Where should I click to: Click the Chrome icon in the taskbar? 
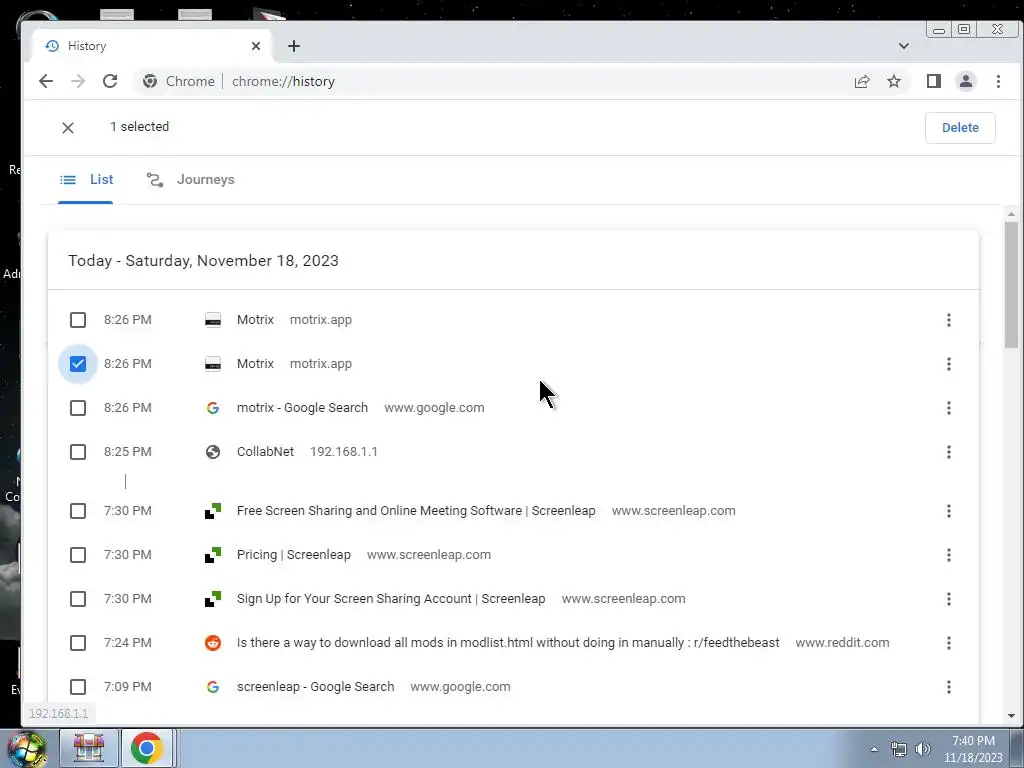click(147, 748)
